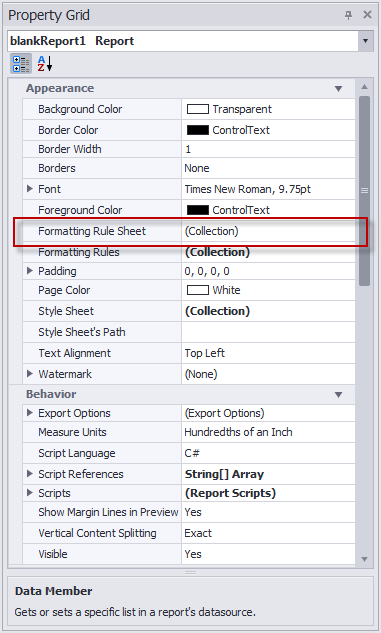Viewport: 381px width, 633px height.
Task: Expand the Font property
Action: tap(30, 189)
